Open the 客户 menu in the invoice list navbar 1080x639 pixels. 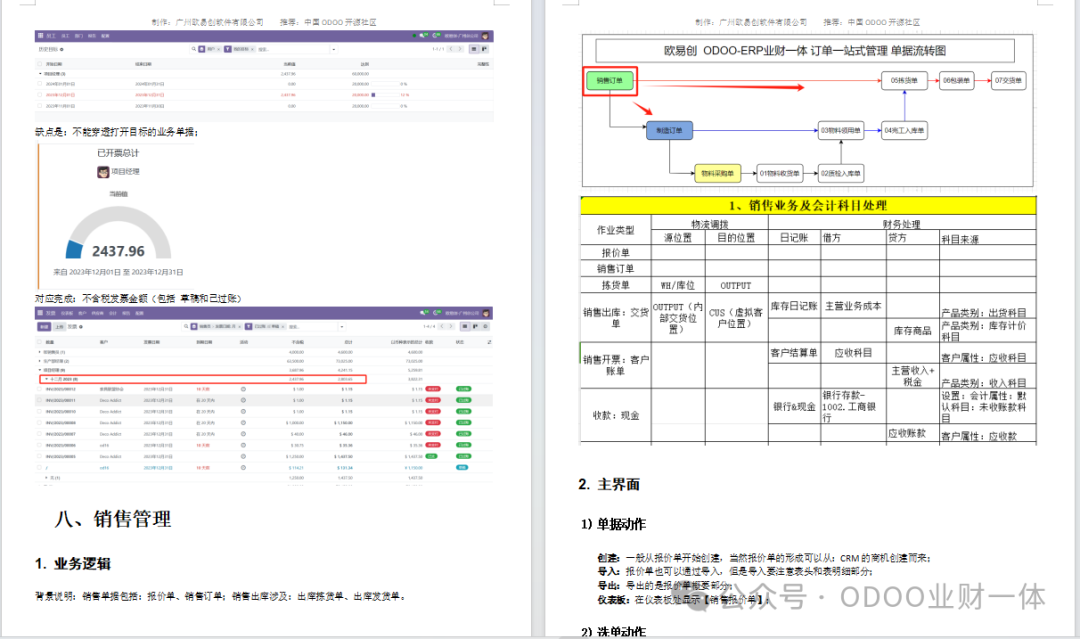82,313
